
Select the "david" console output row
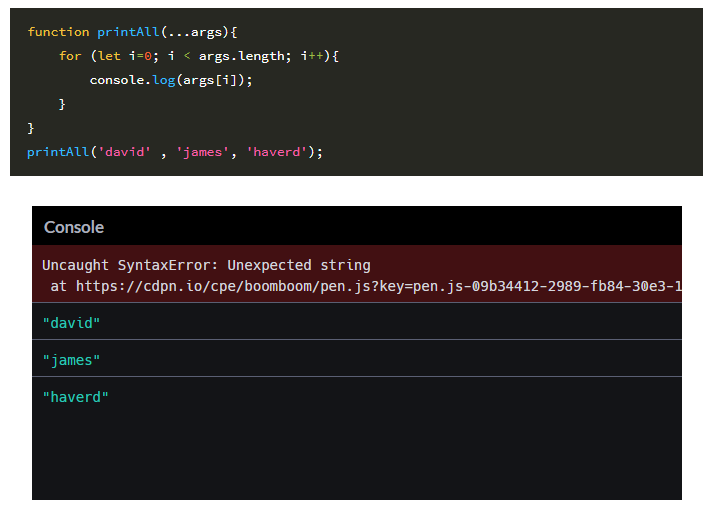click(x=357, y=322)
